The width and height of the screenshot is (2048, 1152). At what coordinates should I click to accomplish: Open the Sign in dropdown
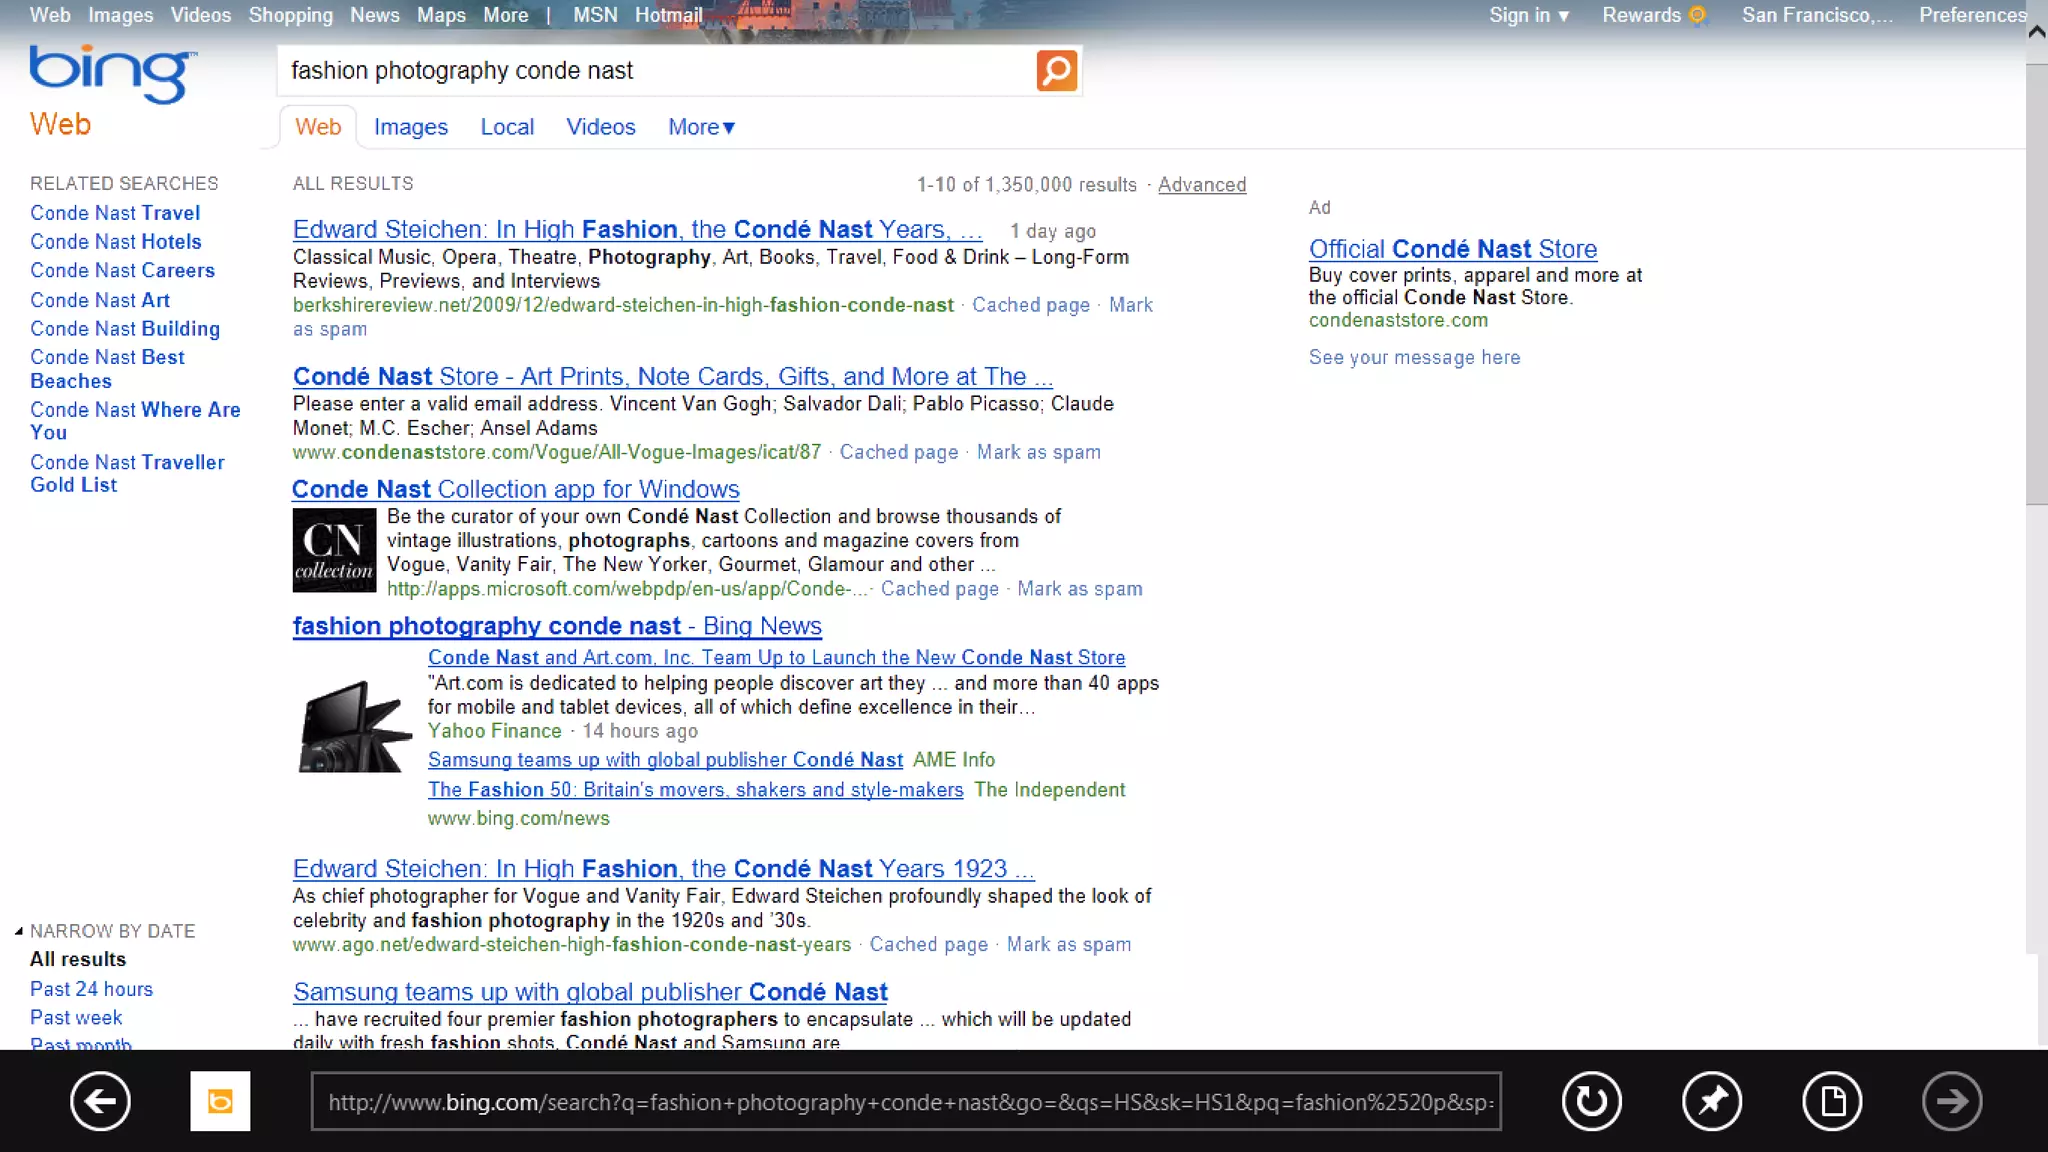1529,15
